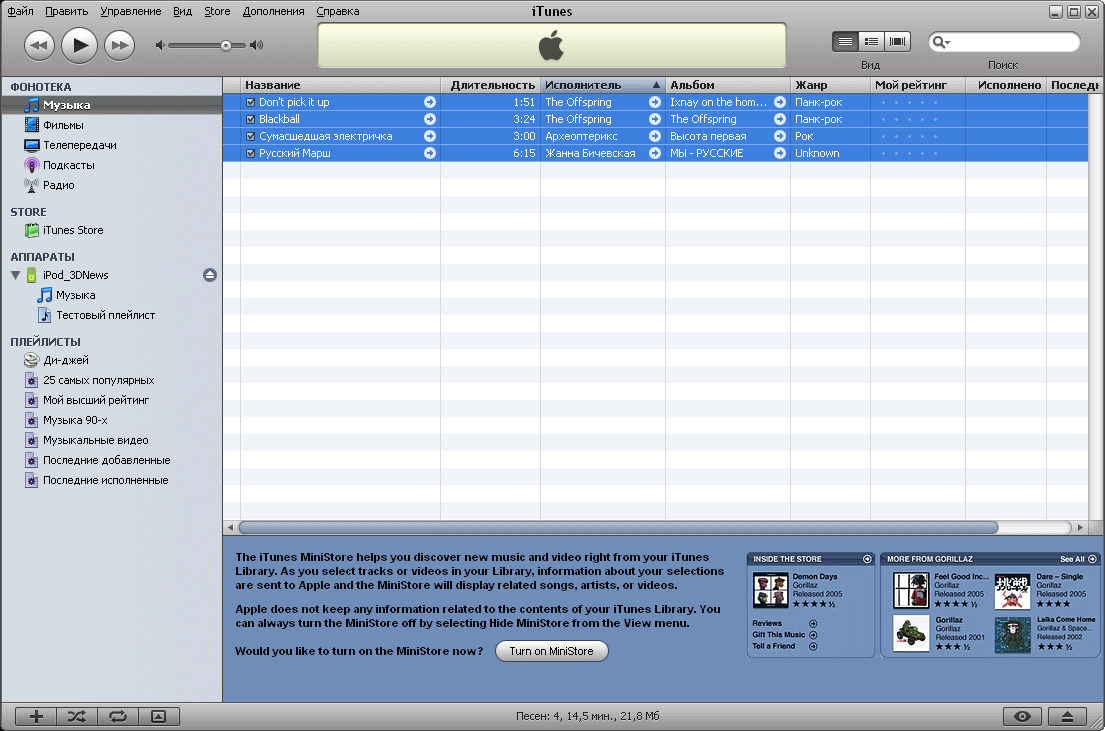Adjust the volume slider knob
Screen dimensions: 1105x731
tap(226, 46)
